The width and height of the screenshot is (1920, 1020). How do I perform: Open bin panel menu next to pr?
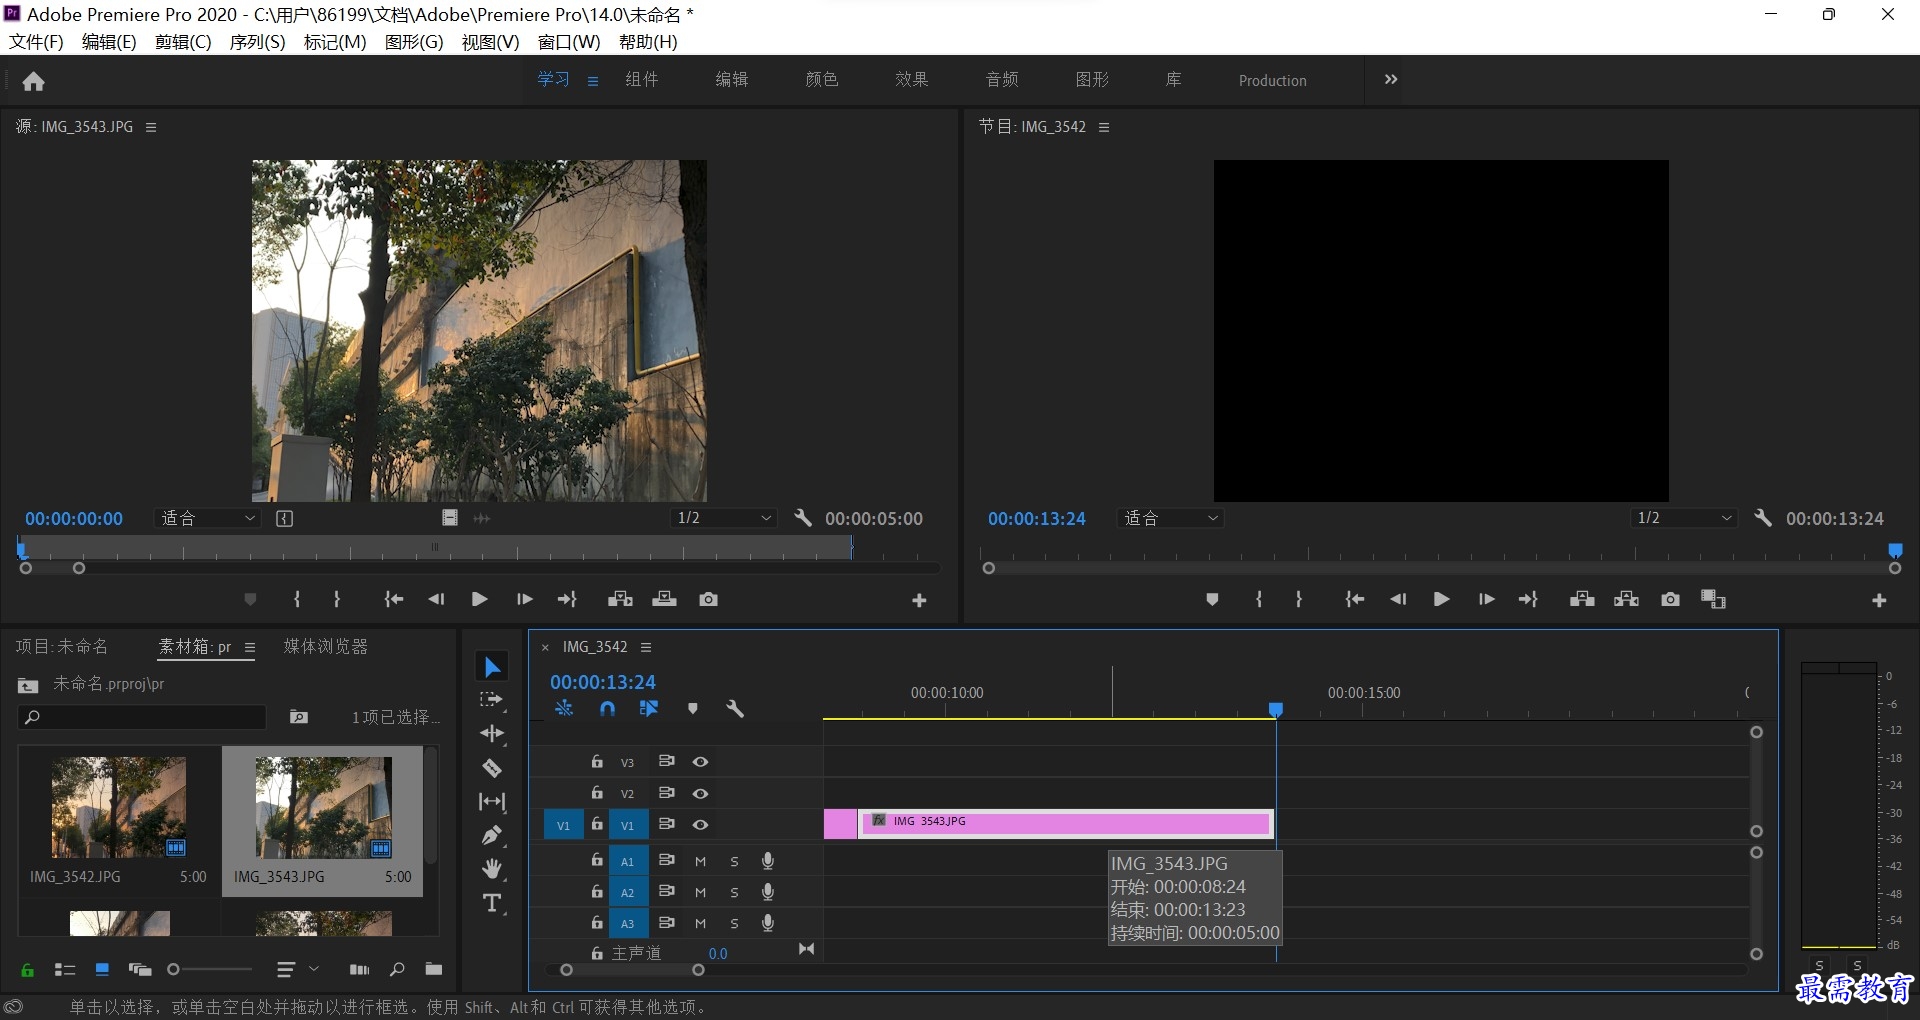(250, 647)
